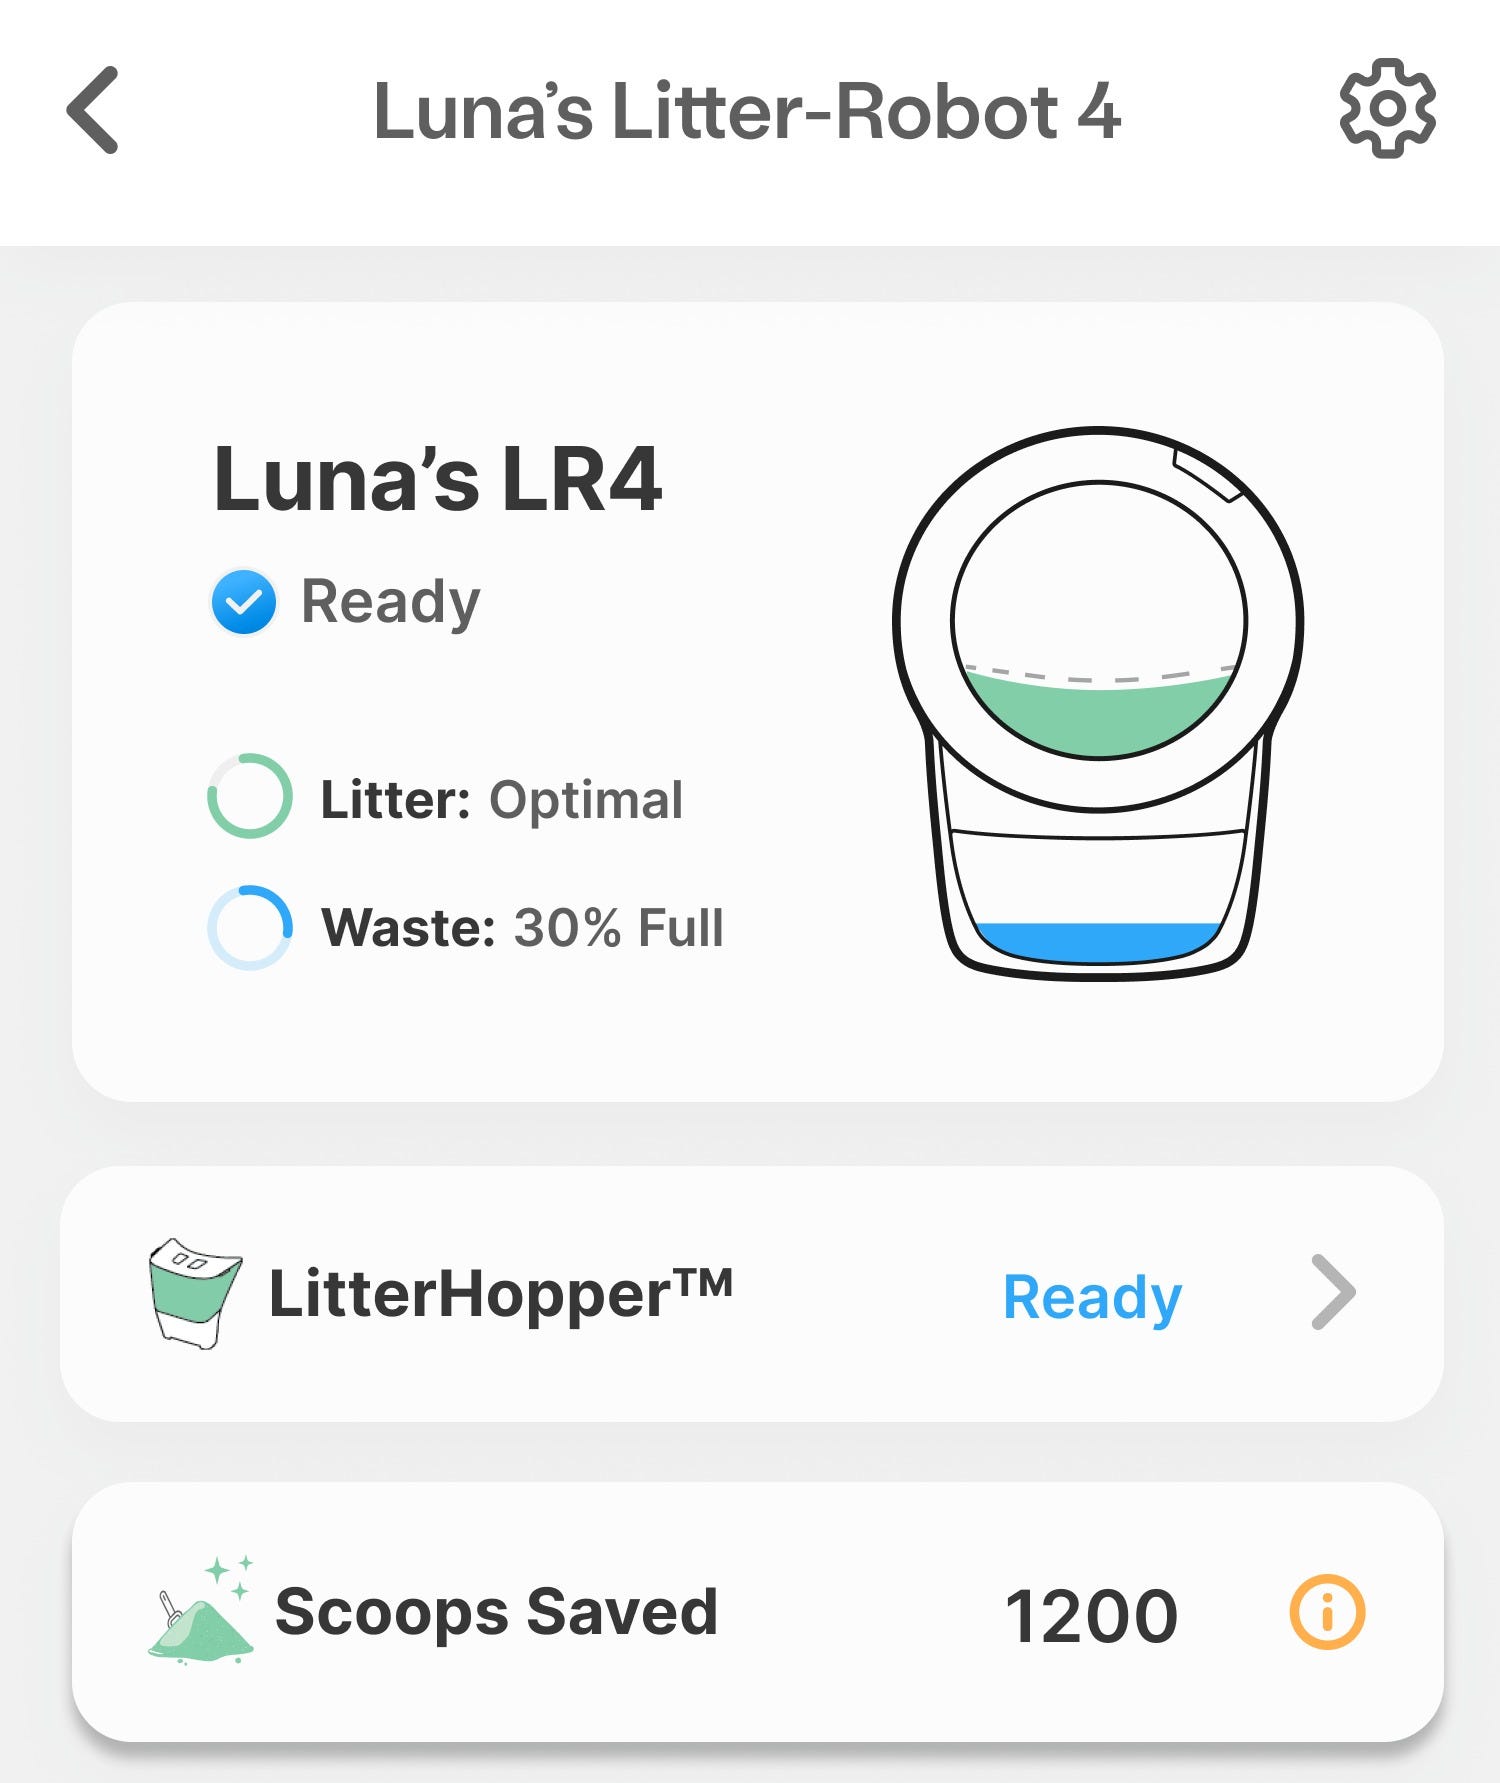
Task: Tap the blue LitterHopper Ready status
Action: tap(1092, 1297)
